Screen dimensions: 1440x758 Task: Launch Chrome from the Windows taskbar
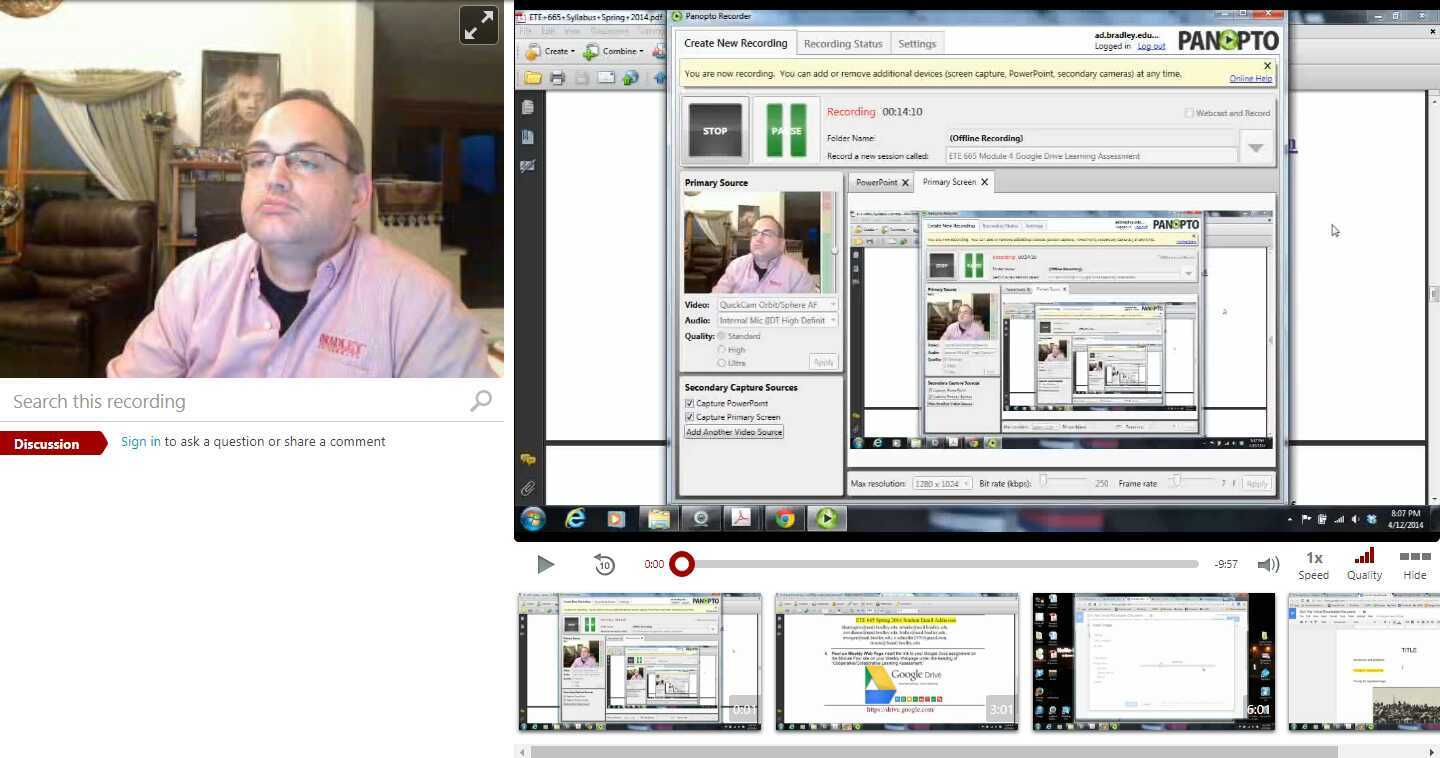click(784, 518)
